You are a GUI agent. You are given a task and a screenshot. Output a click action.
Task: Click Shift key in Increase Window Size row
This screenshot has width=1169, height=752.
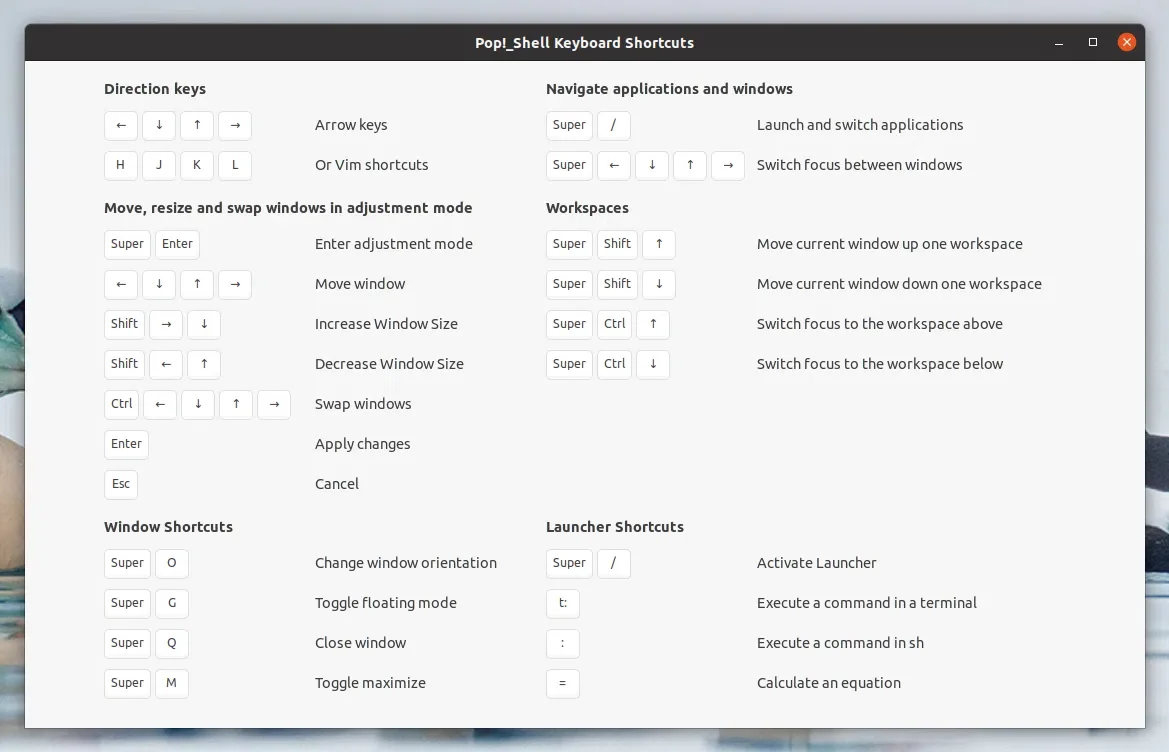pos(125,324)
